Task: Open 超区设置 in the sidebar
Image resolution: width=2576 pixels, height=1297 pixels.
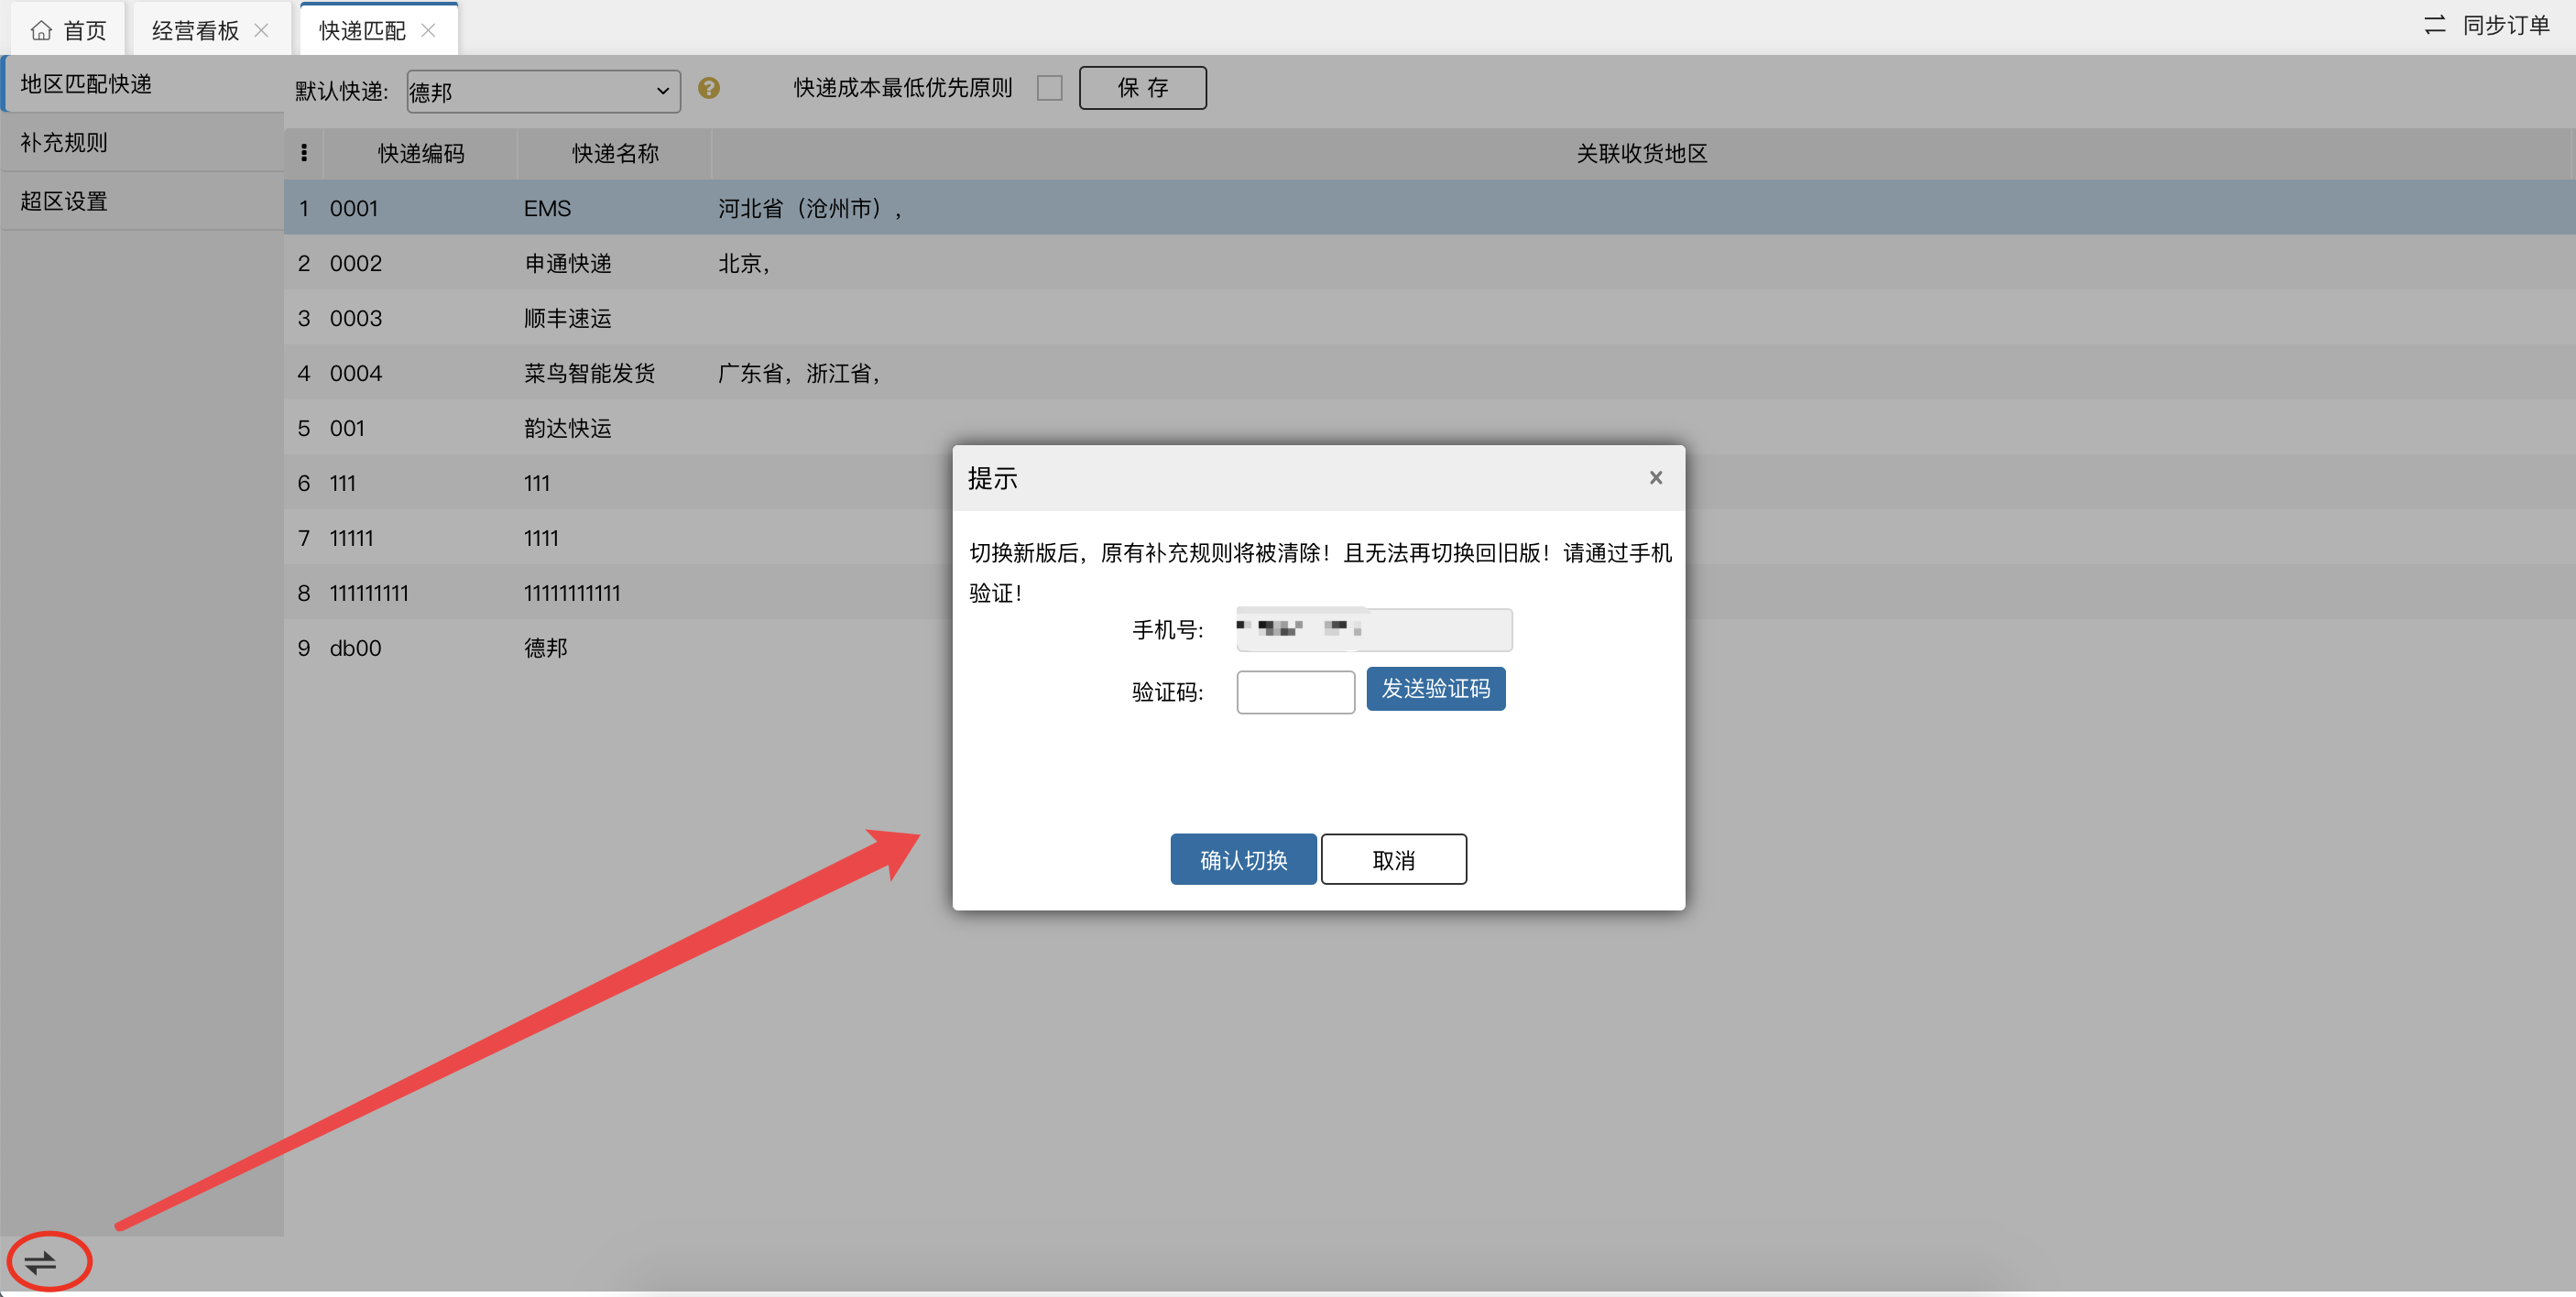Action: point(143,201)
